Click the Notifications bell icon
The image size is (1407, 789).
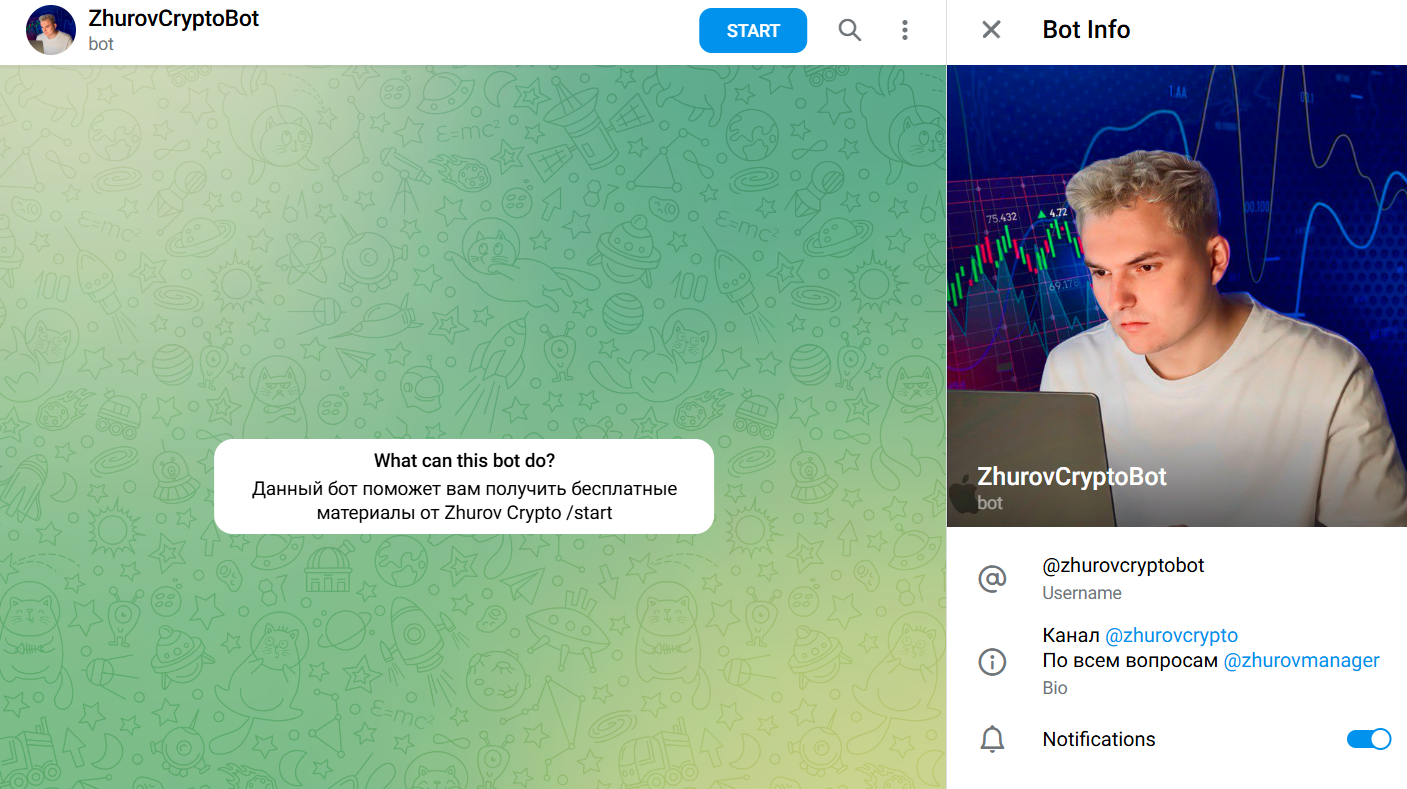click(x=992, y=740)
